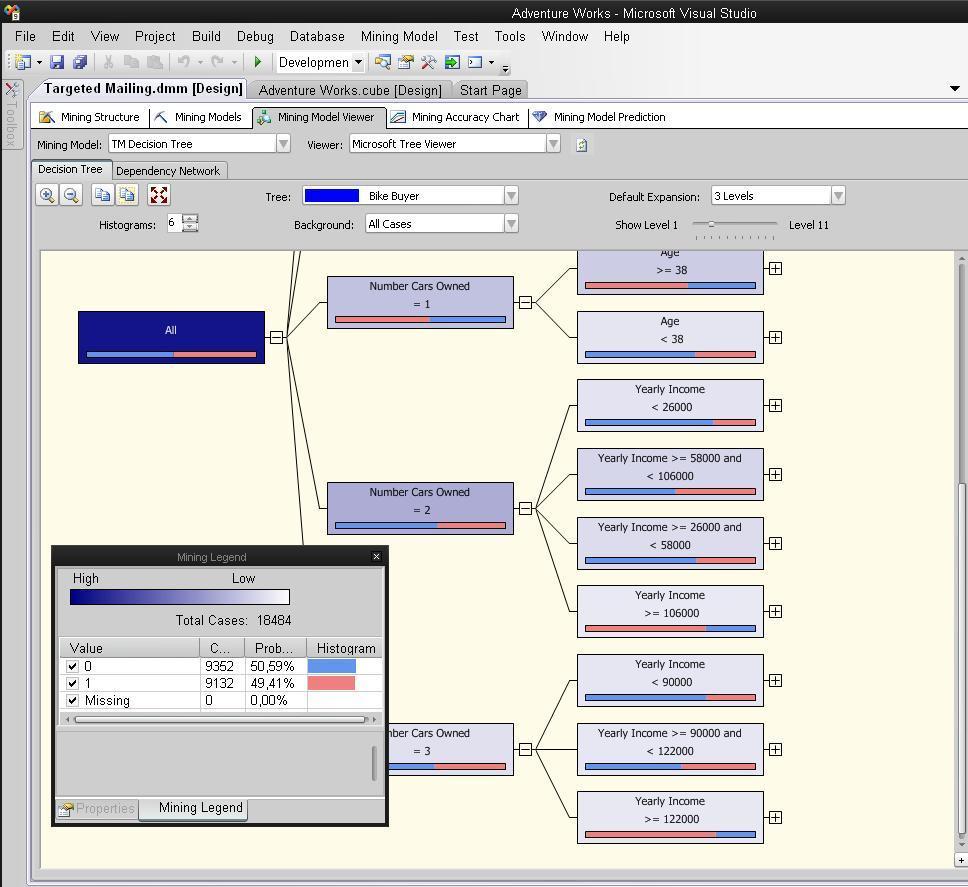Click the disabled Cut scissors icon

[x=109, y=62]
